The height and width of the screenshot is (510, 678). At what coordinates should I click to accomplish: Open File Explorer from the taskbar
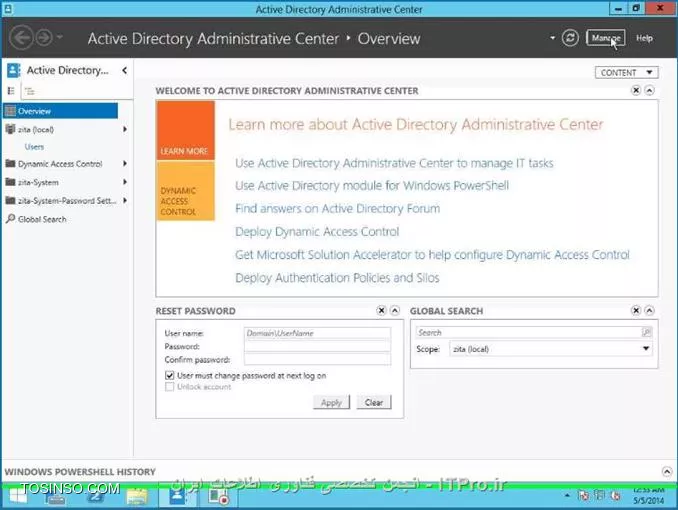137,496
